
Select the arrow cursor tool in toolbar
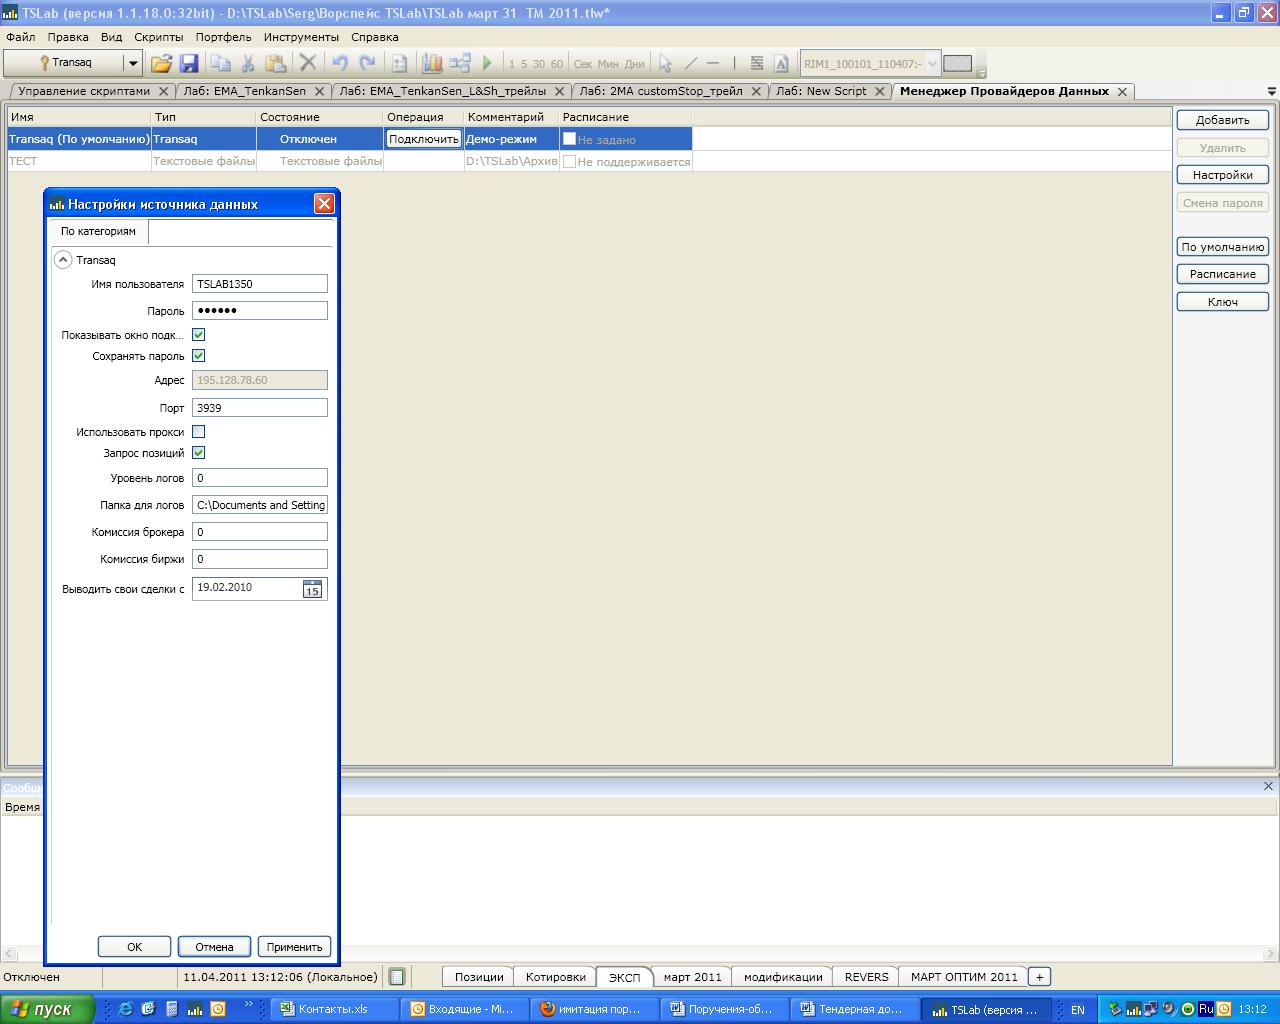pos(665,63)
